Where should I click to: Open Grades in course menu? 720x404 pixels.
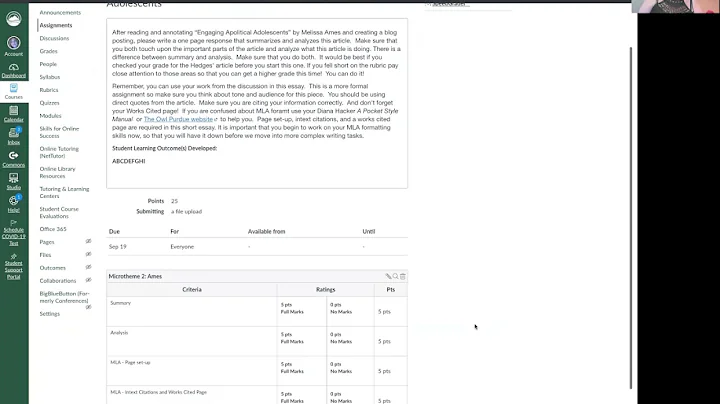(x=48, y=51)
